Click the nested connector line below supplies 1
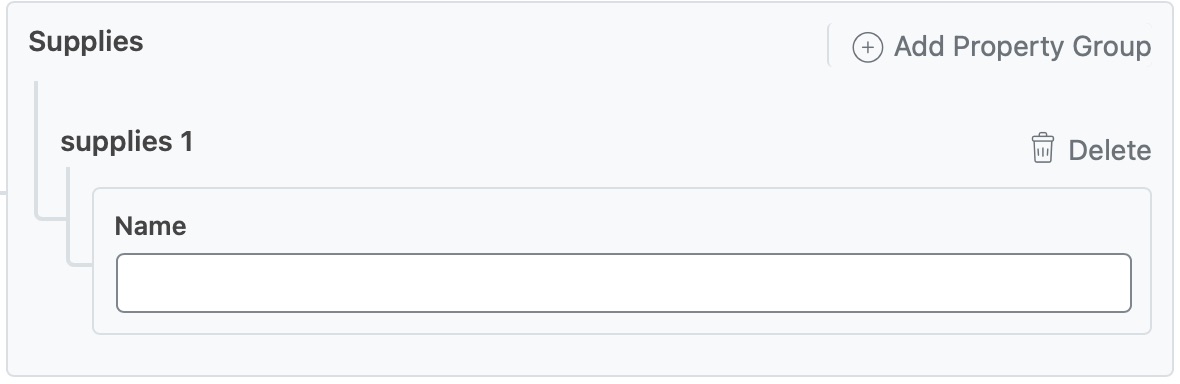Viewport: 1180px width, 384px height. [x=69, y=217]
